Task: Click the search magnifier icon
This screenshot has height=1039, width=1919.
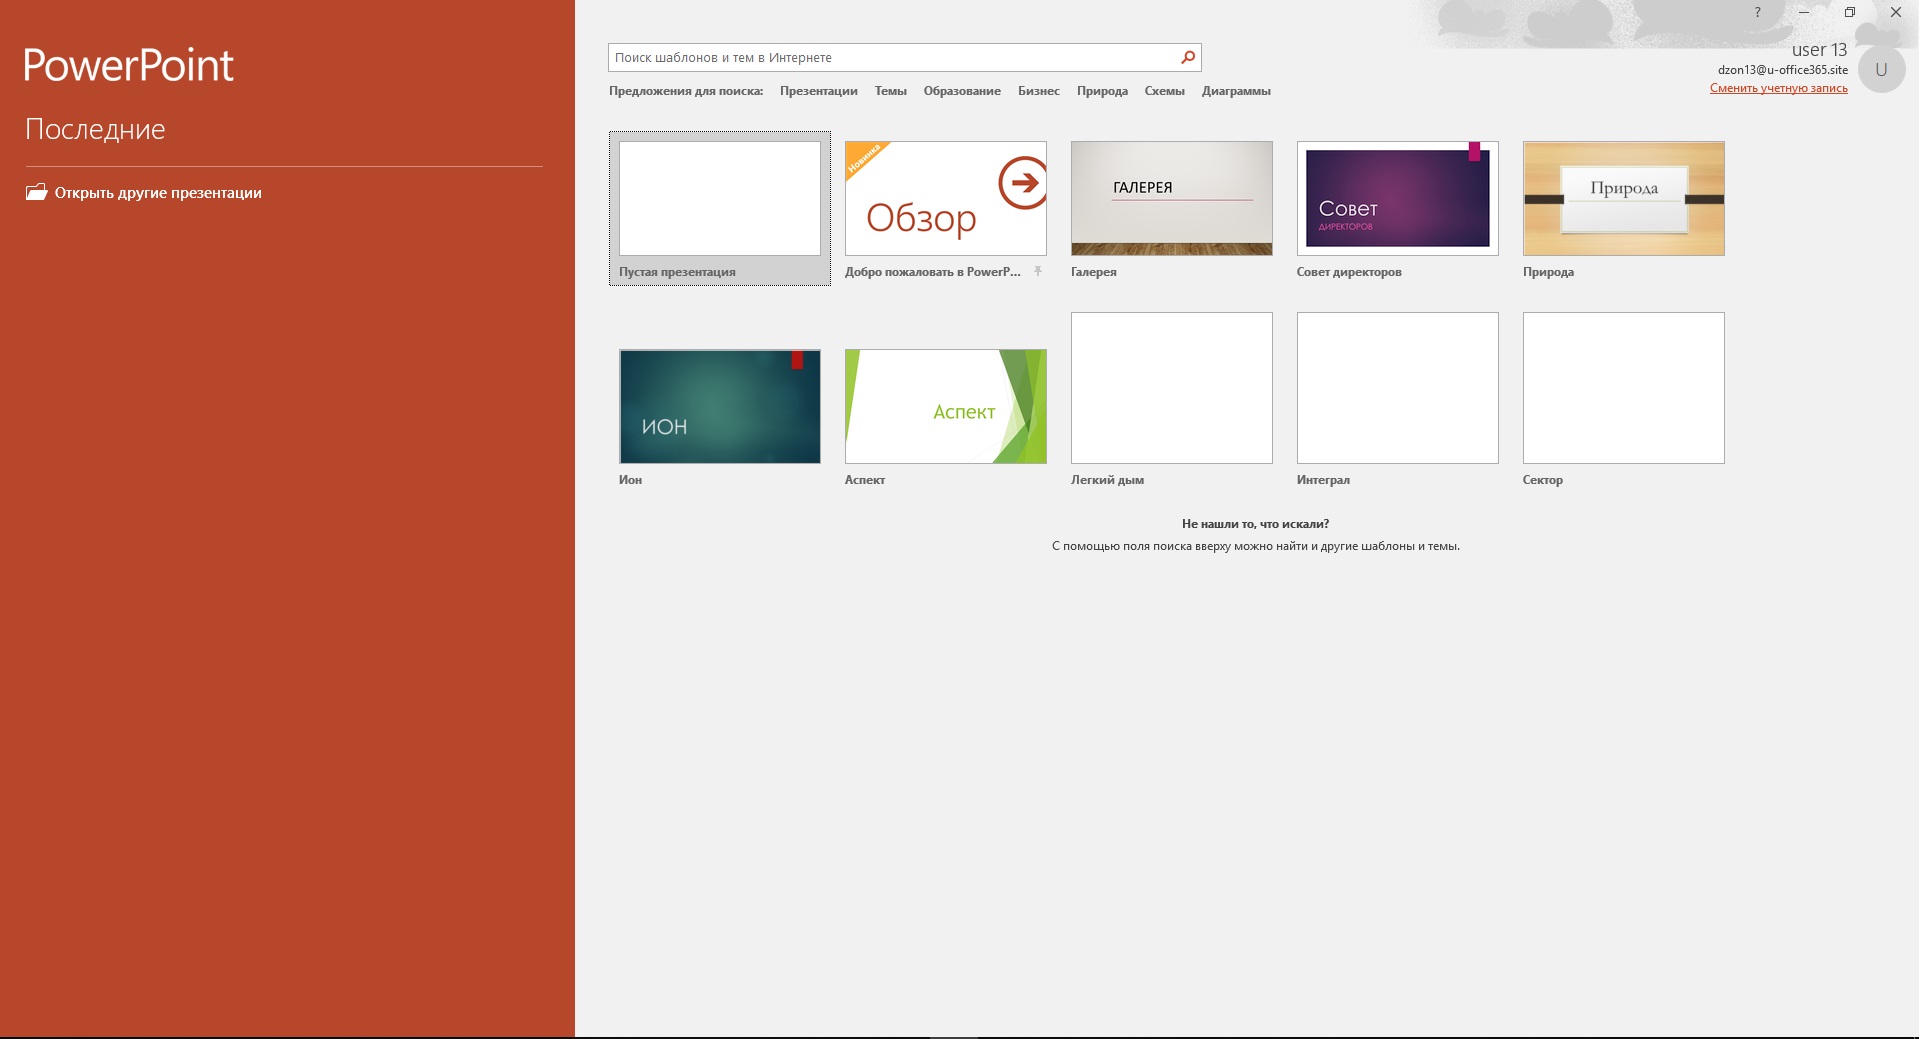Action: click(1187, 57)
